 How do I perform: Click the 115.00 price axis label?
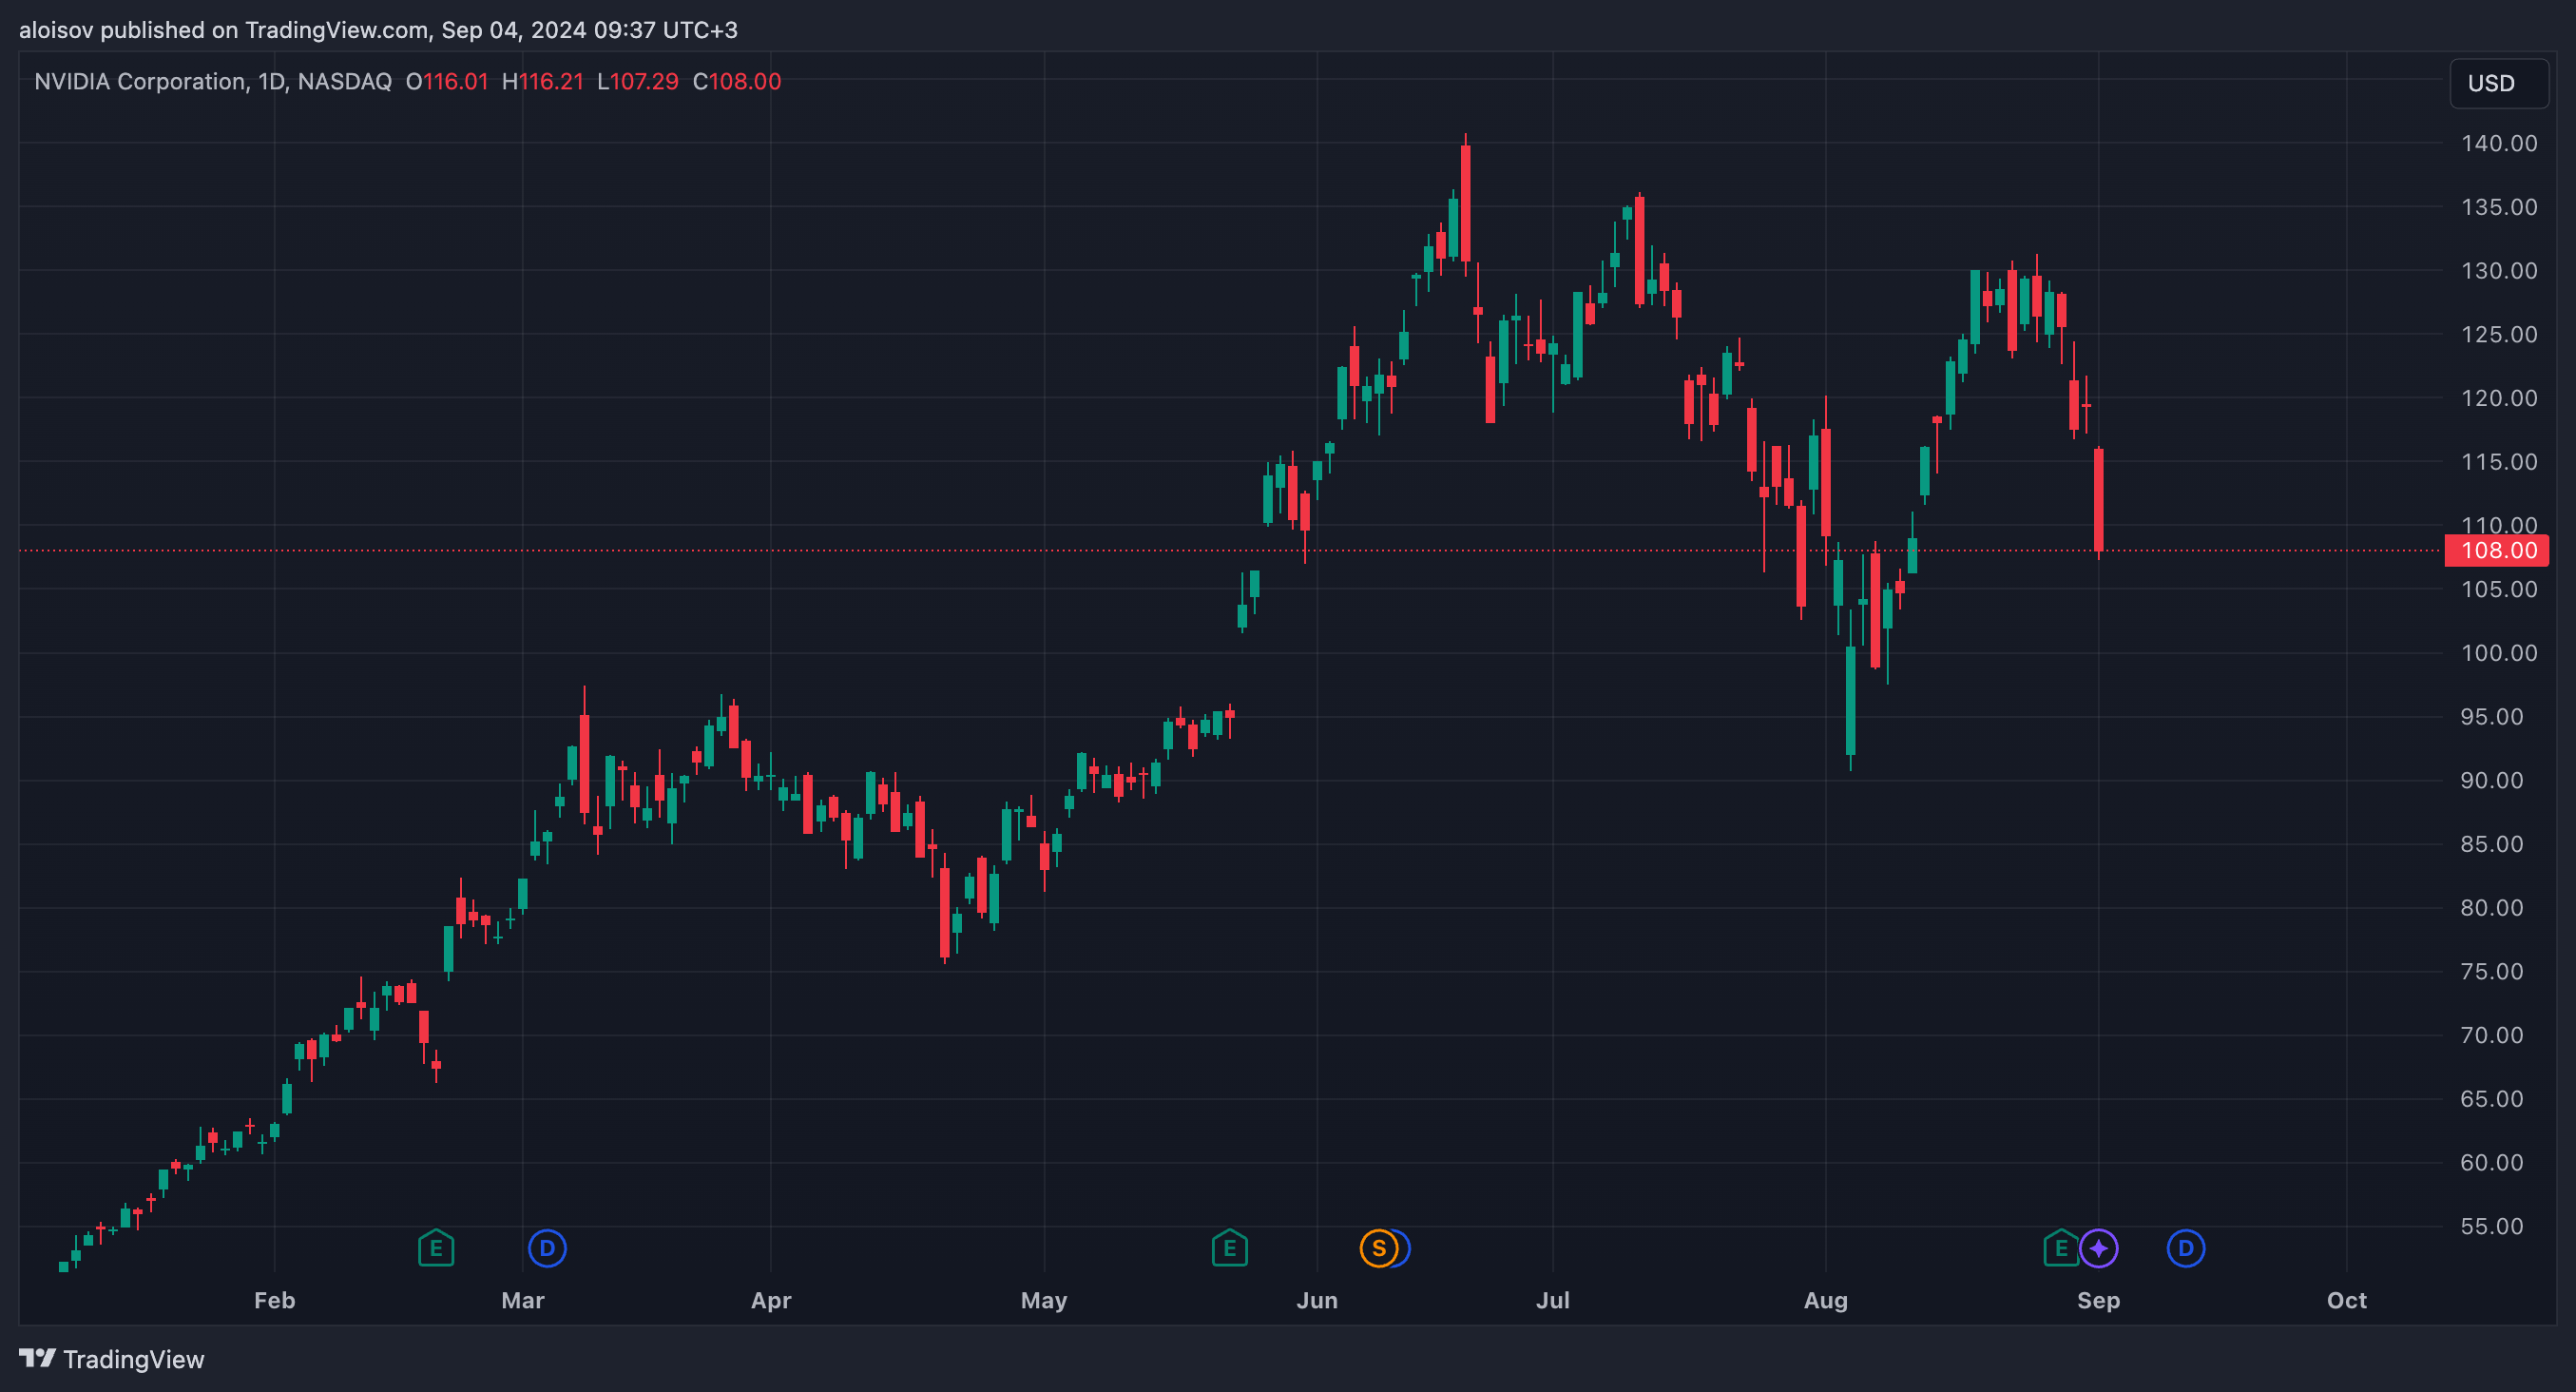point(2499,462)
